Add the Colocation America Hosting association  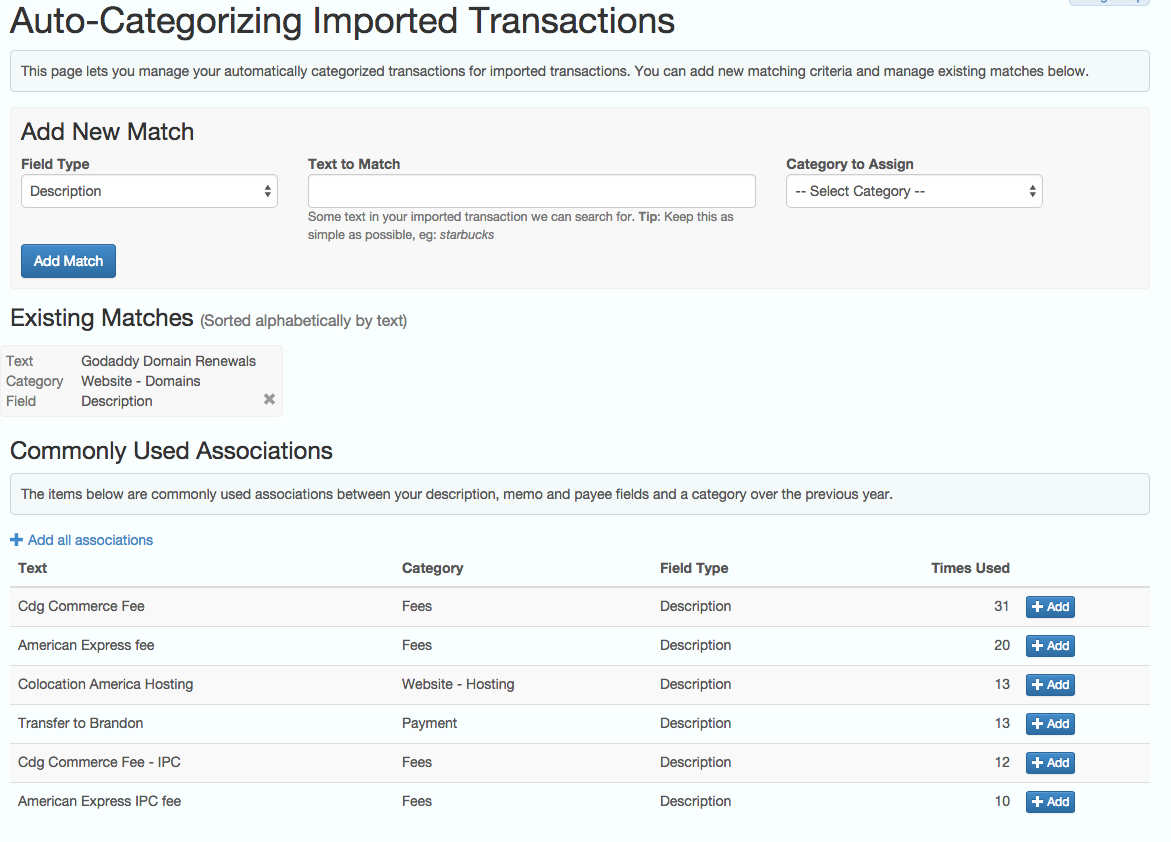click(1050, 685)
